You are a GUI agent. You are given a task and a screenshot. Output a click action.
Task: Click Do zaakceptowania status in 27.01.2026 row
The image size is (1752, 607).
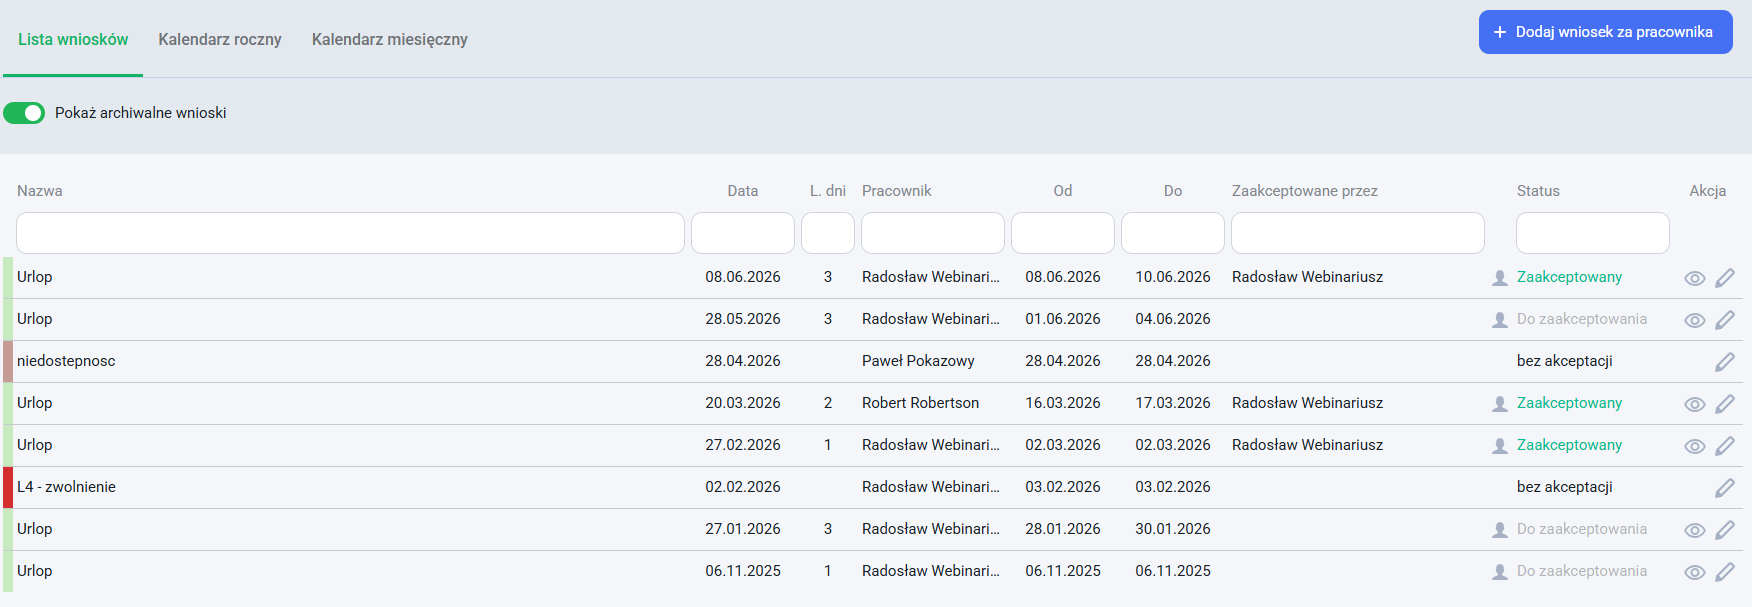1582,529
